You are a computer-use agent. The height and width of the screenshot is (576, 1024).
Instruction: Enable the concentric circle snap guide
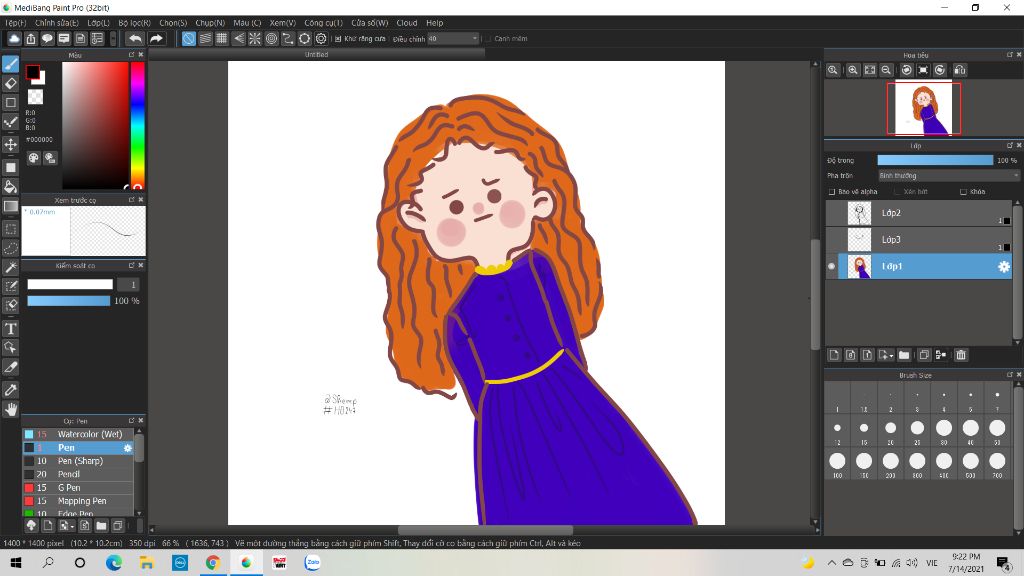pos(271,39)
